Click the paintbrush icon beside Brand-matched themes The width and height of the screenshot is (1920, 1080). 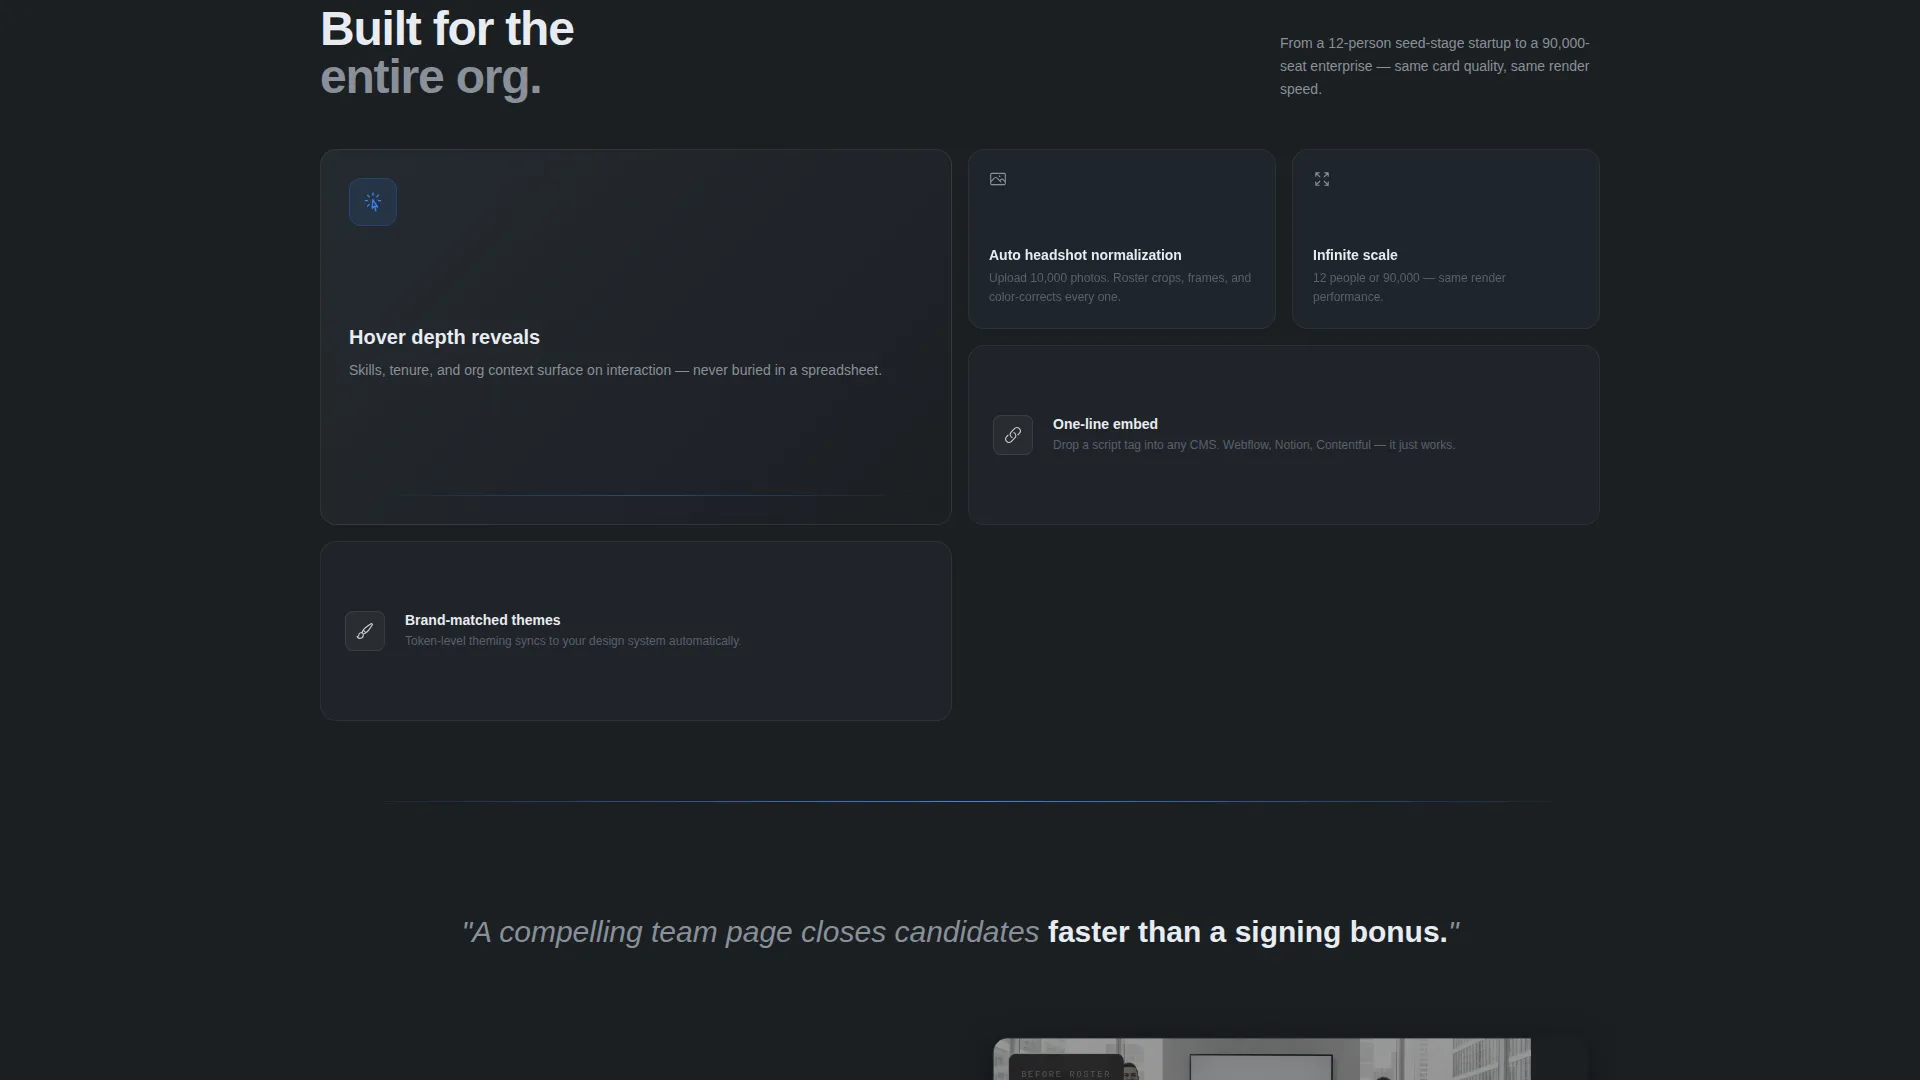(x=365, y=631)
